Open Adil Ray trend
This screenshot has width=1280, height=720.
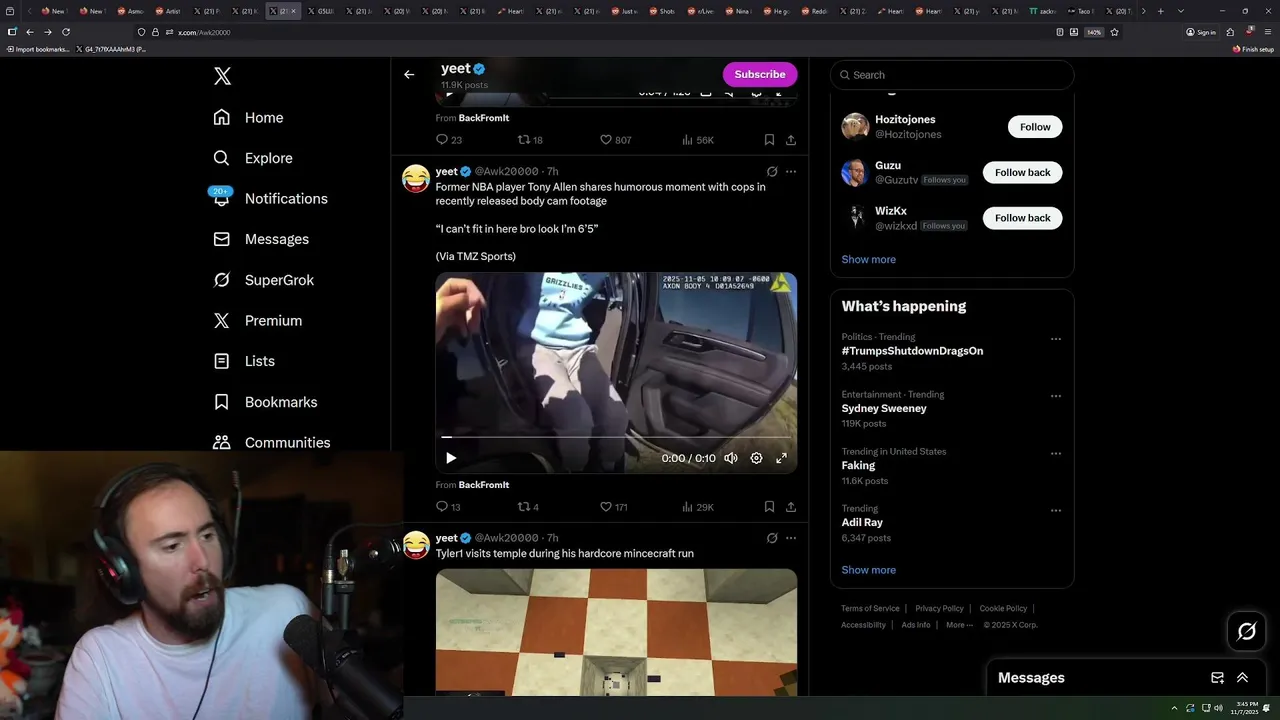tap(862, 522)
